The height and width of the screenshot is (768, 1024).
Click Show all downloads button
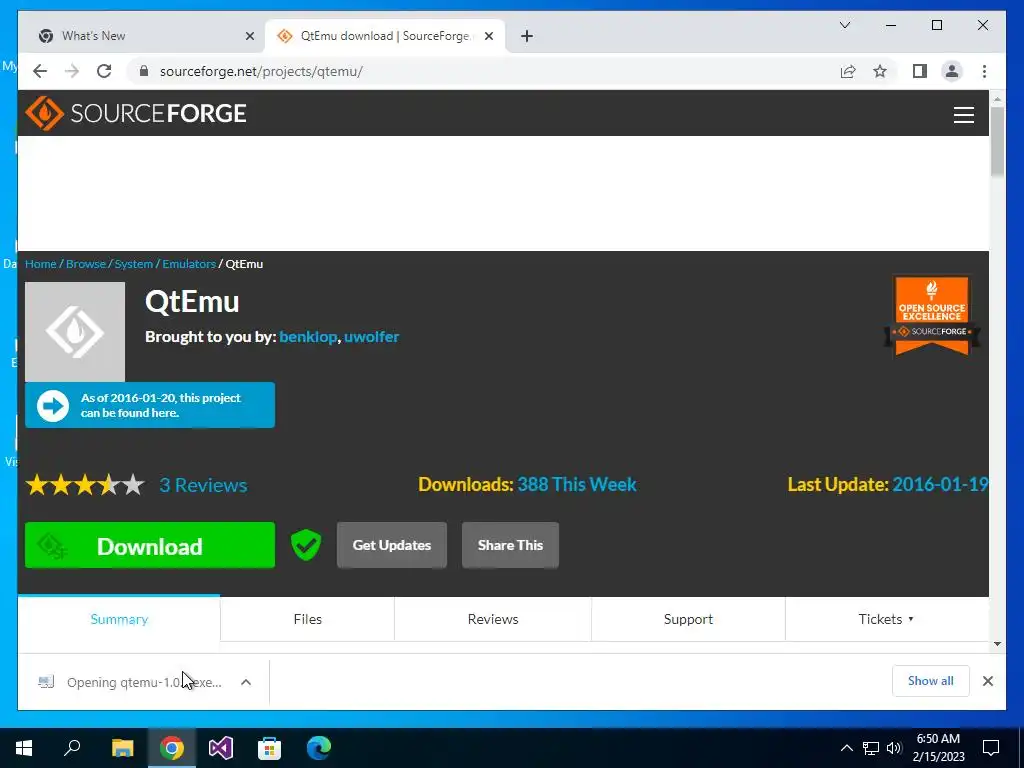tap(931, 681)
